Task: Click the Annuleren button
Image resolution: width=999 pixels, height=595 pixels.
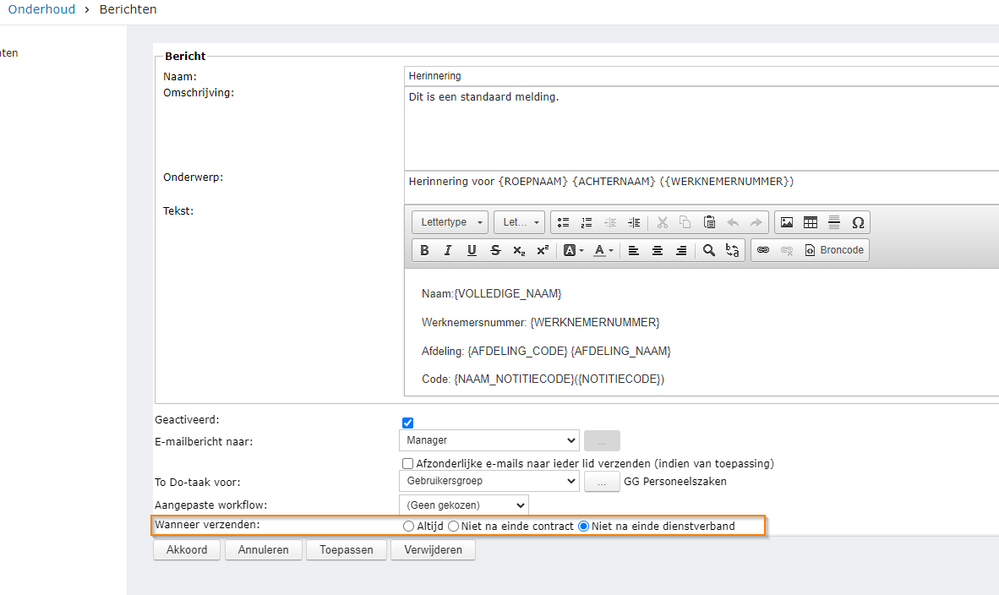Action: tap(263, 550)
